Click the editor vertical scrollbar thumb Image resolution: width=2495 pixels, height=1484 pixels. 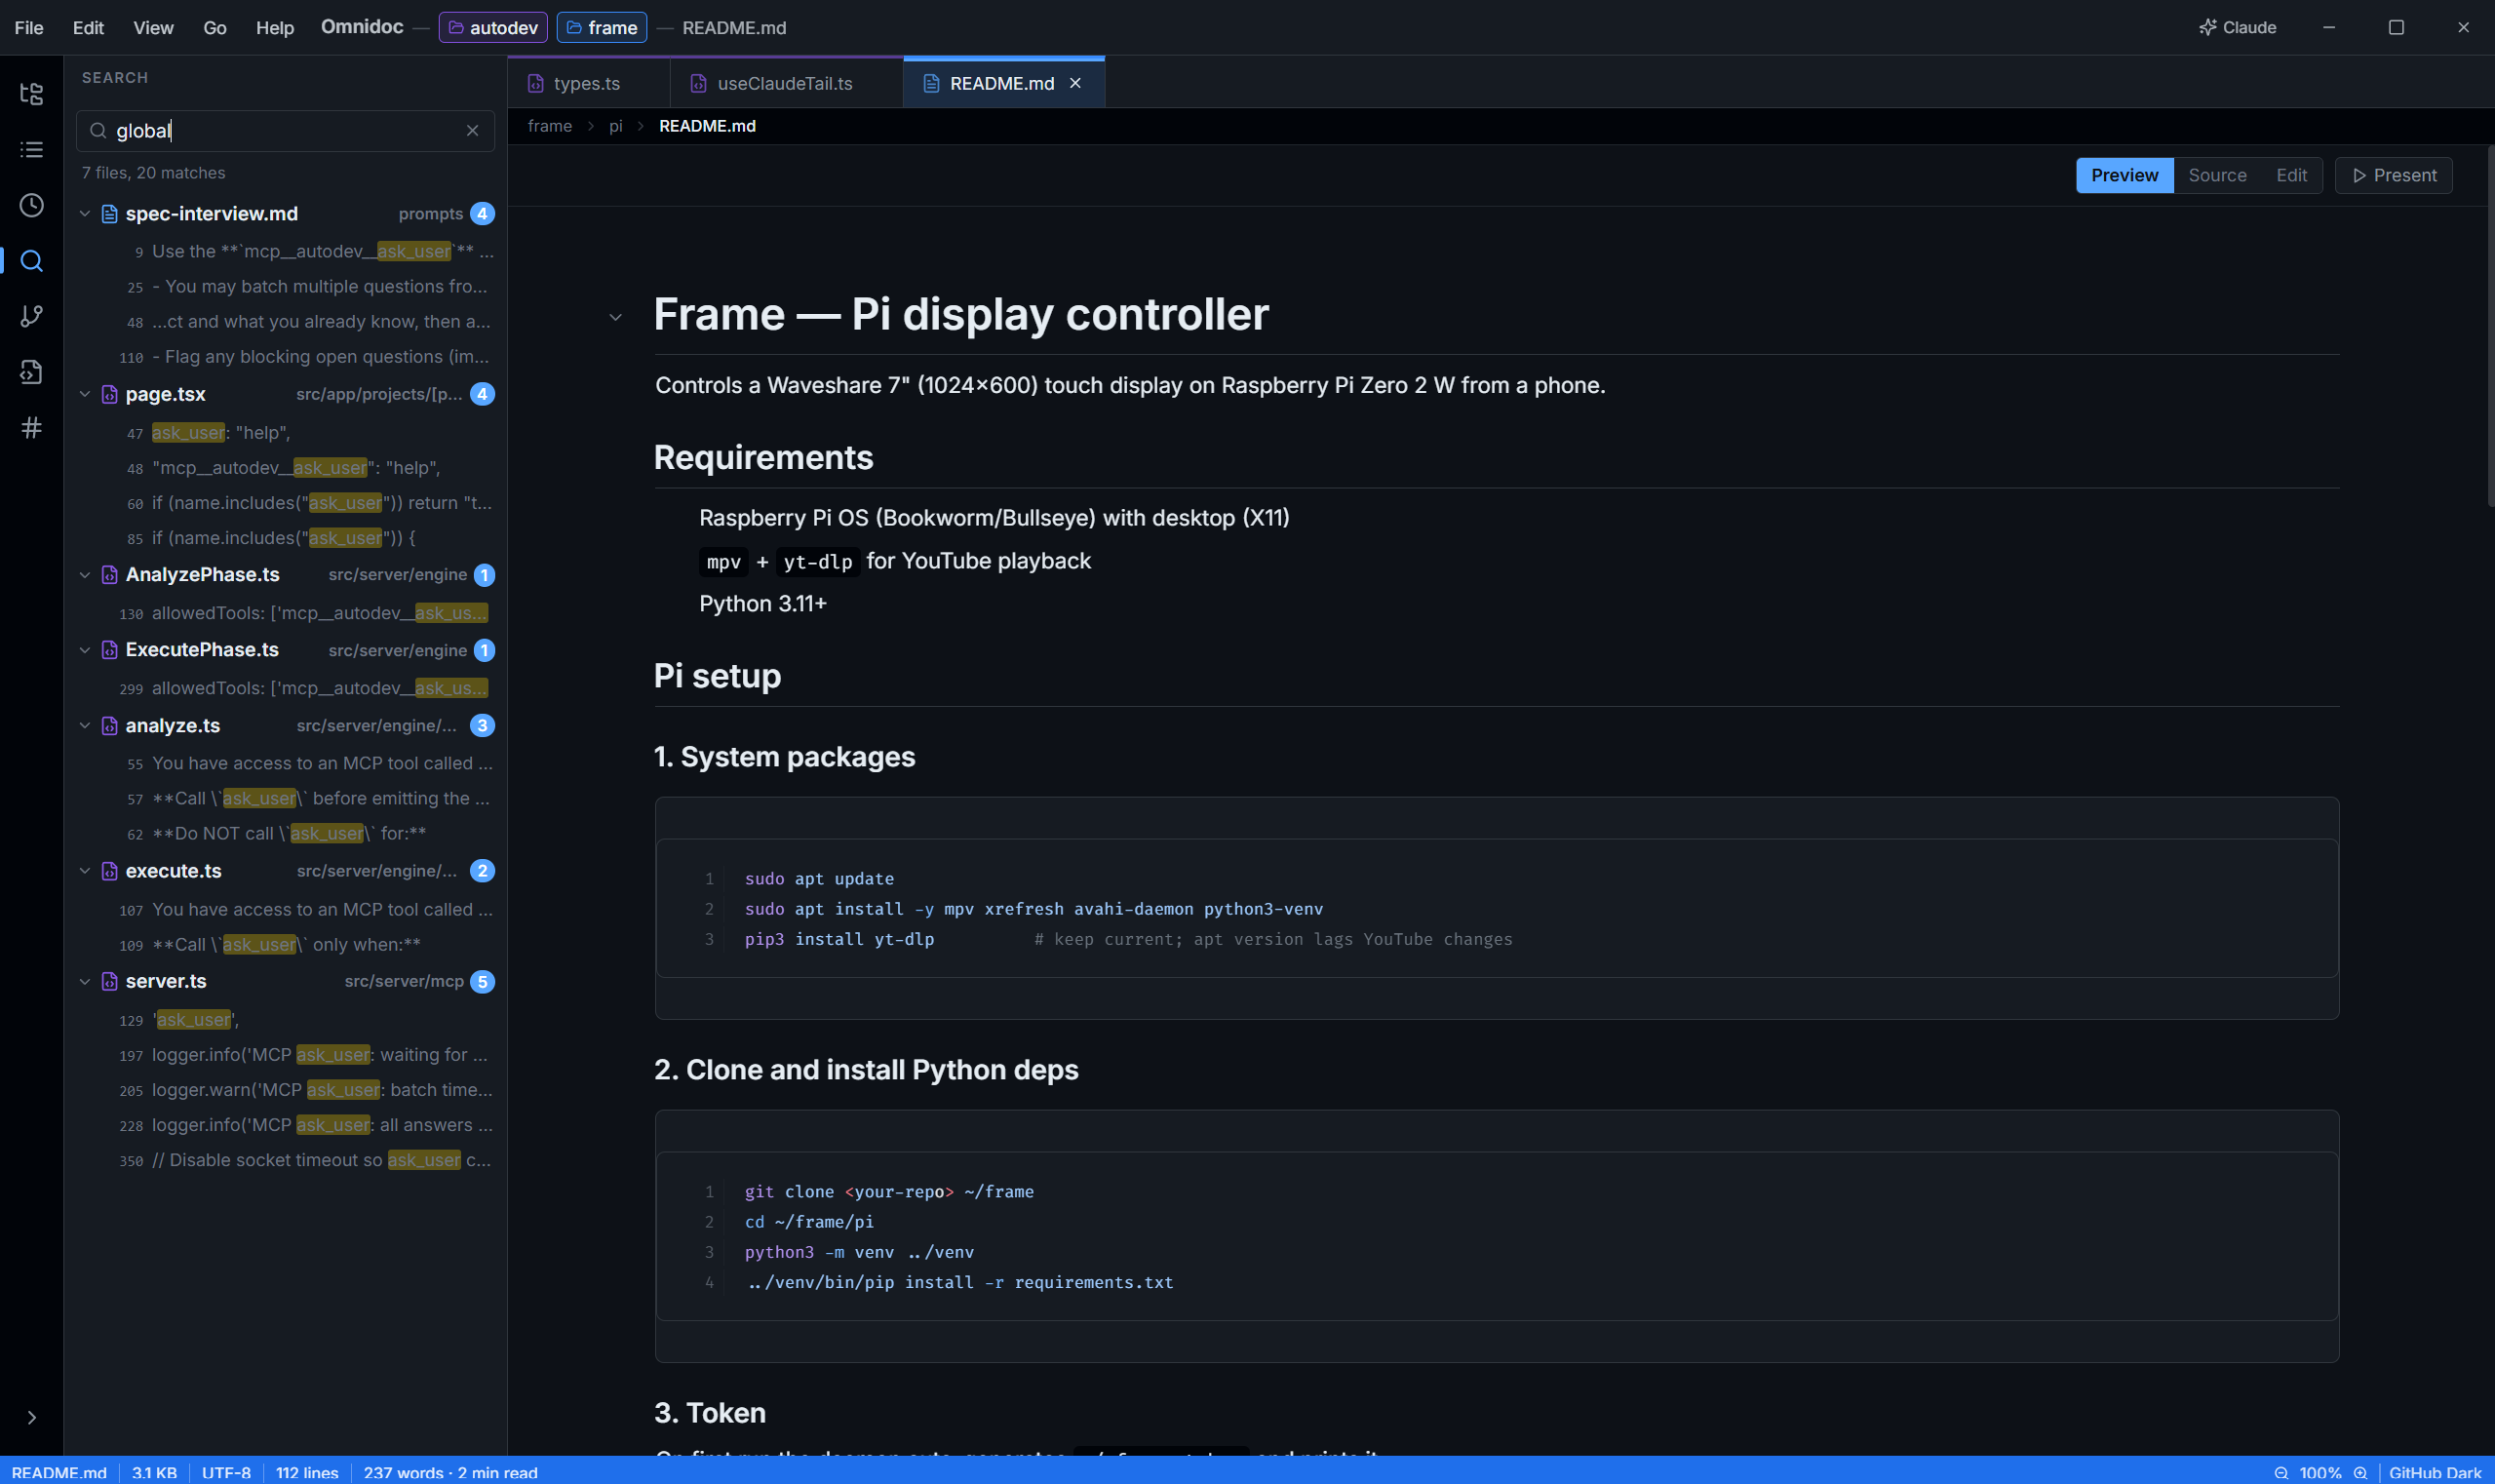point(2490,325)
